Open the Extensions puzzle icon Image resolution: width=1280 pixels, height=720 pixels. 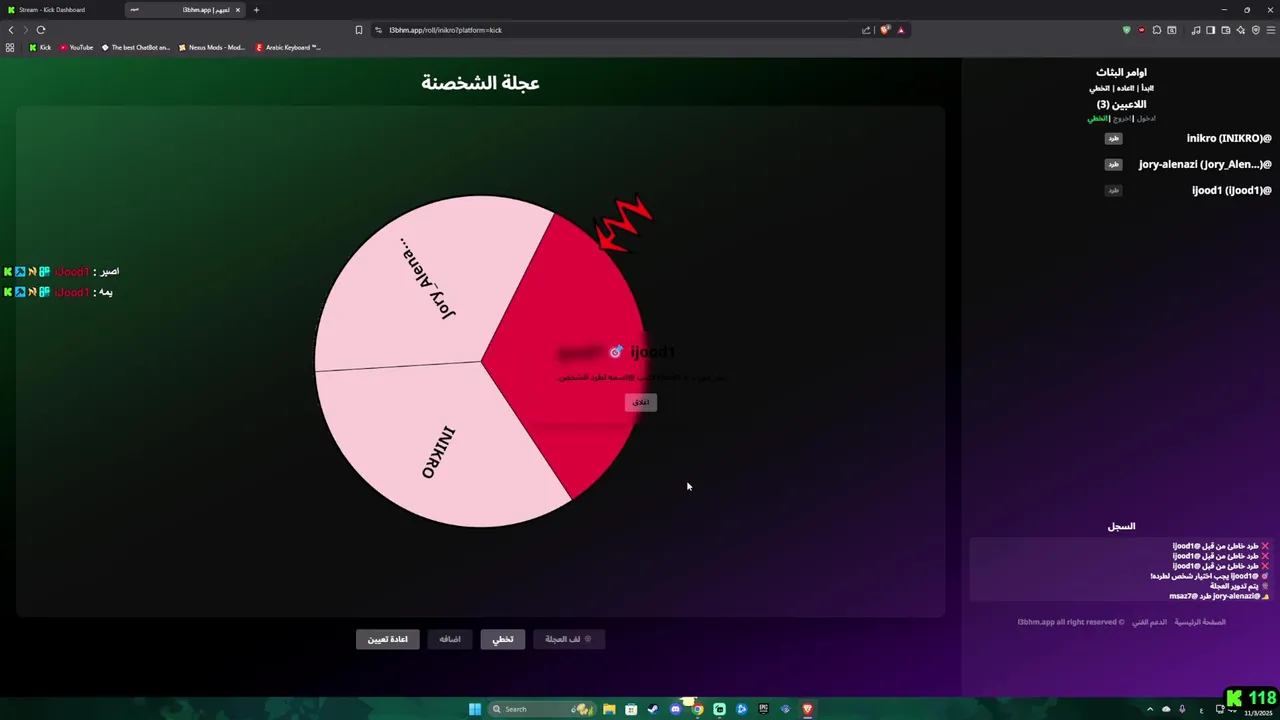(1157, 30)
